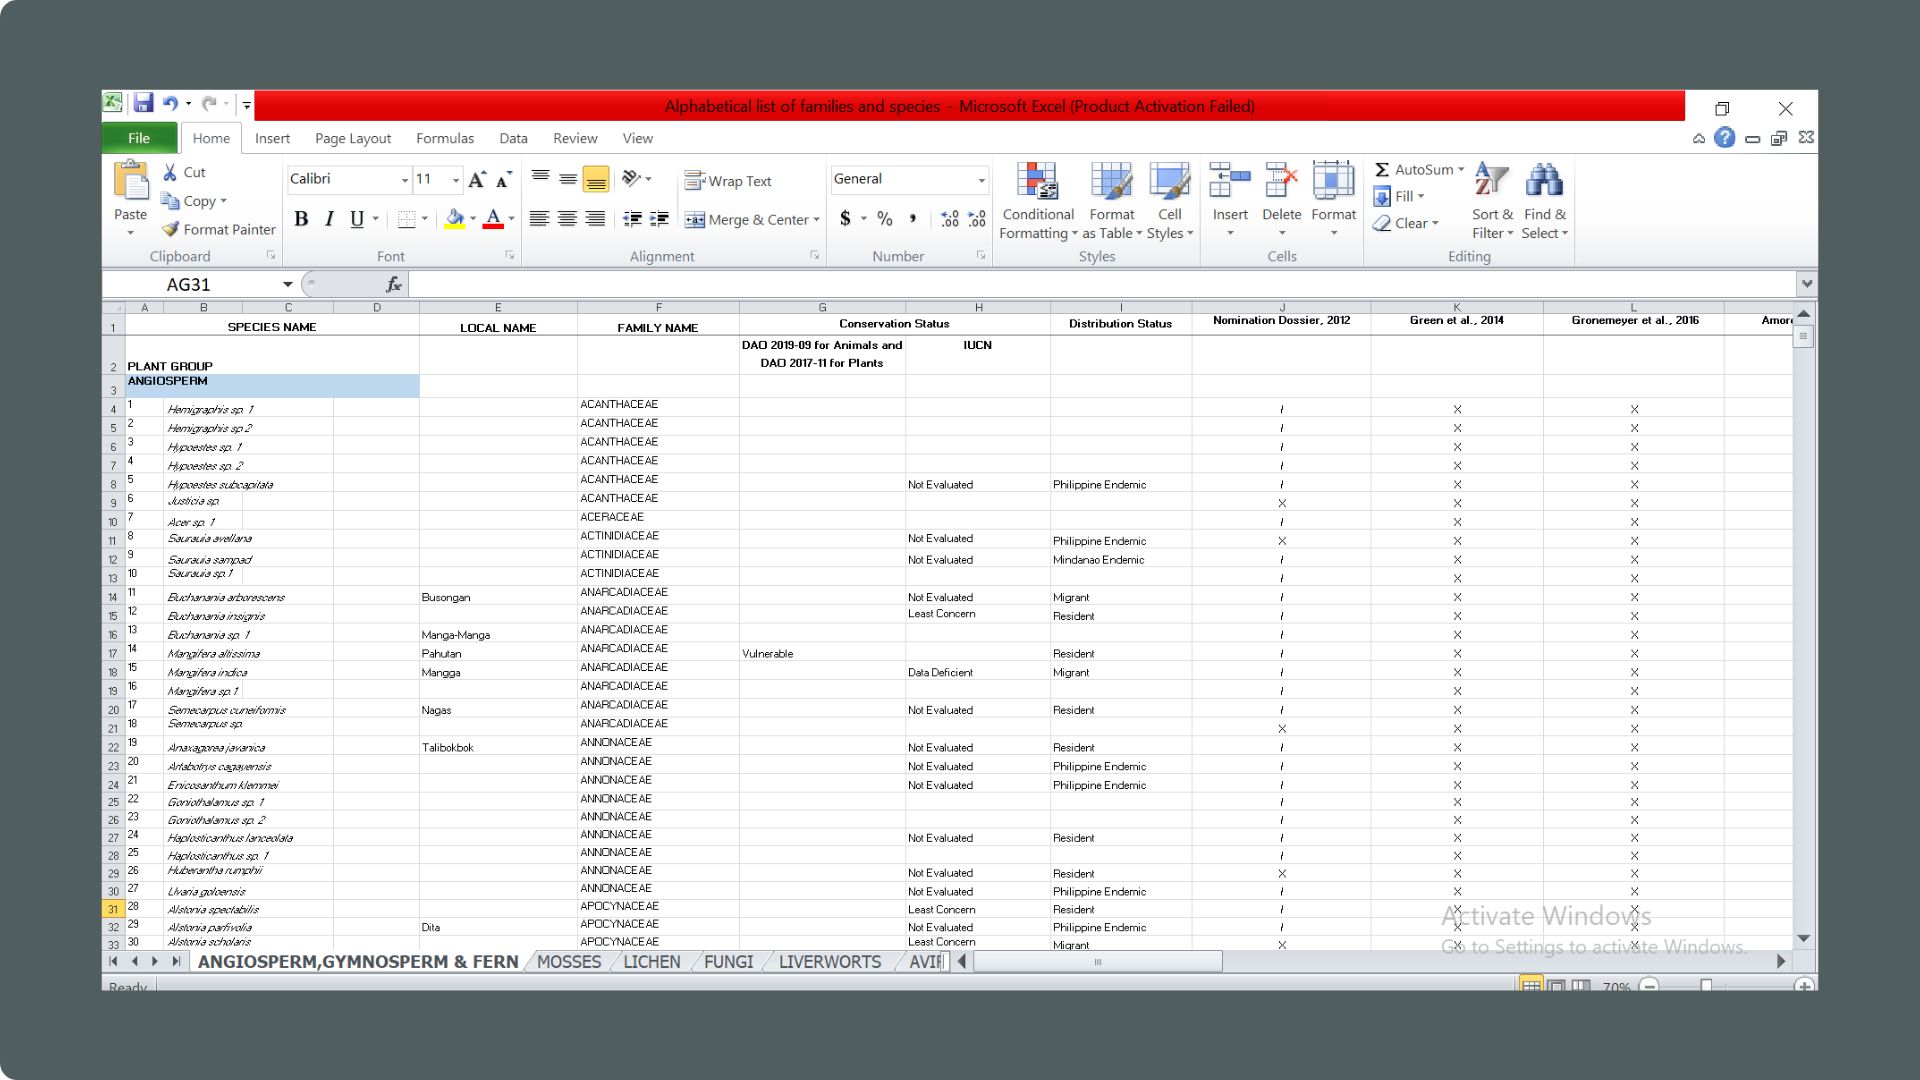Pick the yellow fill color swatch
Image resolution: width=1920 pixels, height=1080 pixels.
455,219
